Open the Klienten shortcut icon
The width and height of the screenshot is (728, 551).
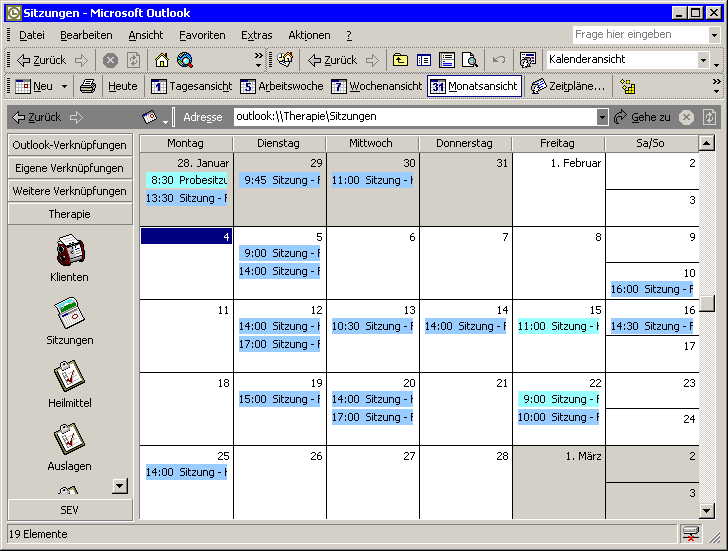[70, 251]
